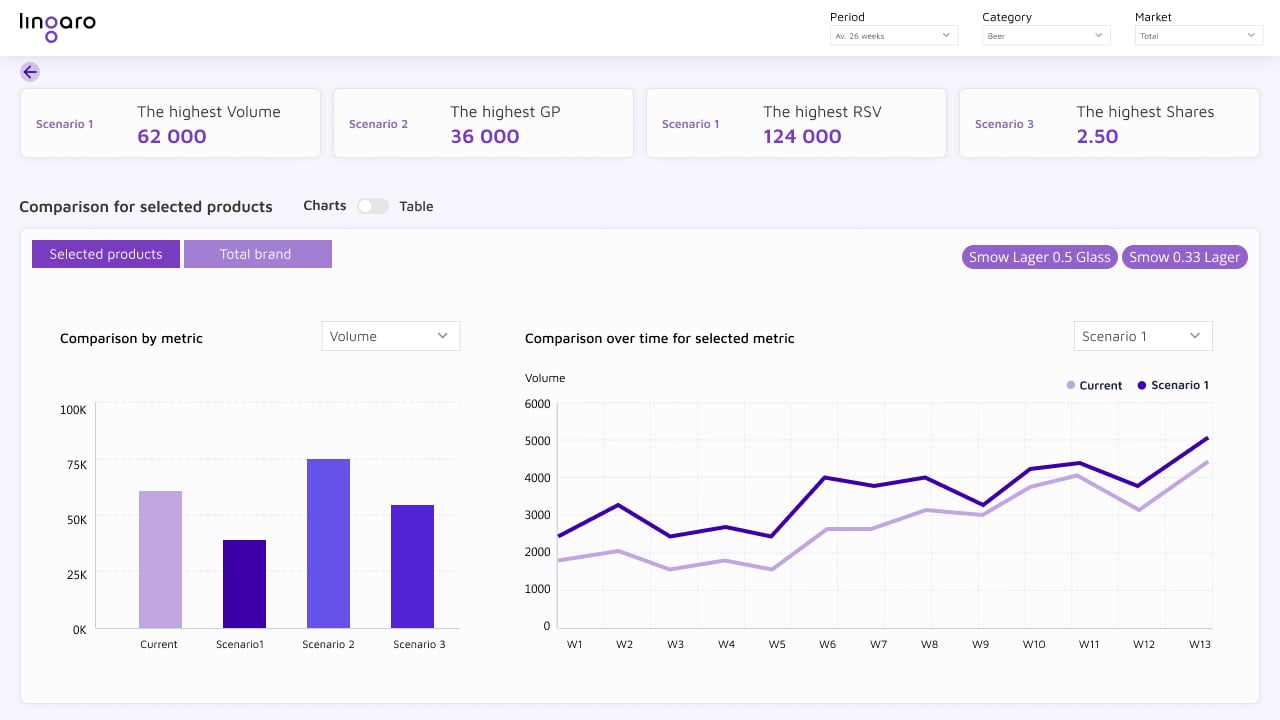Click the Scenario 2 bar in chart
The height and width of the screenshot is (720, 1280).
tap(328, 543)
